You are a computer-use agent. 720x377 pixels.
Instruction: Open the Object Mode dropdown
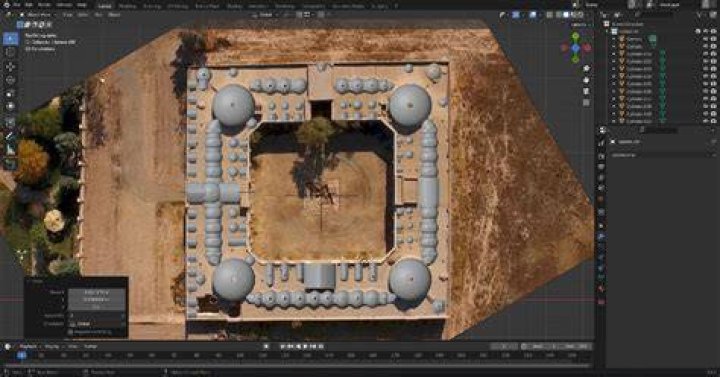click(x=39, y=15)
